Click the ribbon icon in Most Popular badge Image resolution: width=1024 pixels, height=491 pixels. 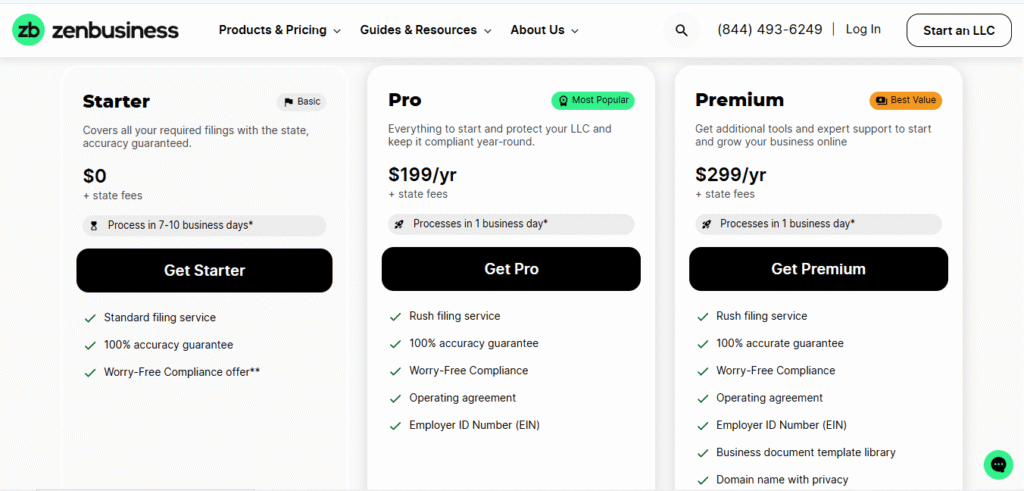pyautogui.click(x=563, y=101)
